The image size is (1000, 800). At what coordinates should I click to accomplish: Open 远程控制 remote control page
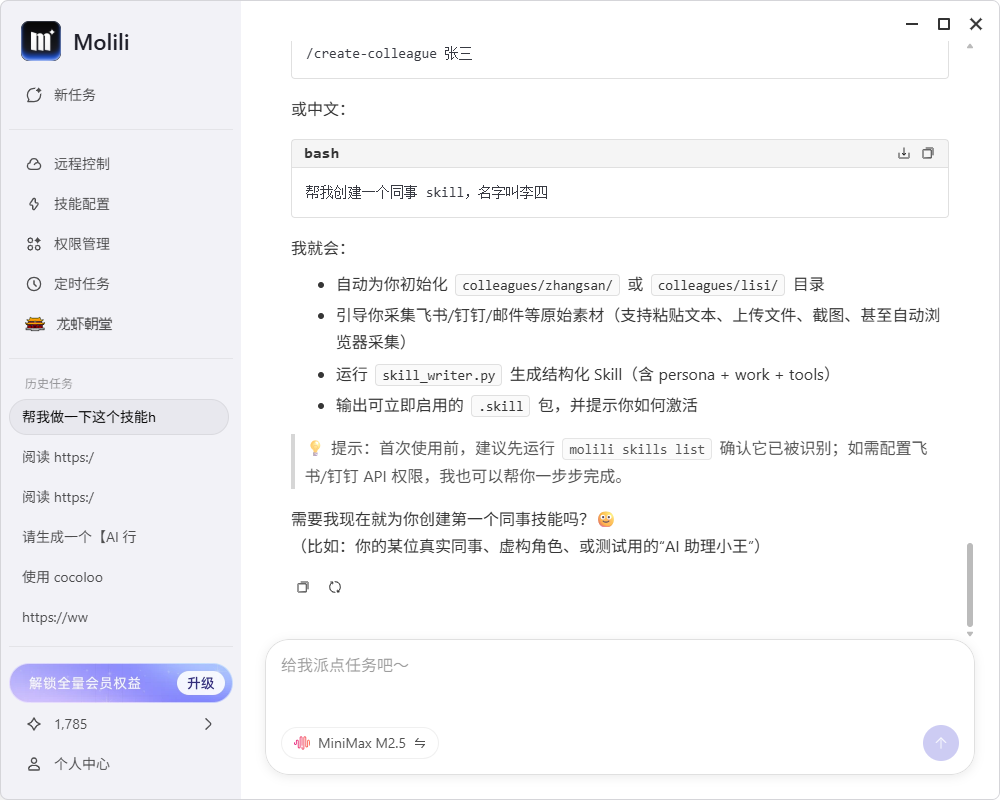click(x=81, y=164)
